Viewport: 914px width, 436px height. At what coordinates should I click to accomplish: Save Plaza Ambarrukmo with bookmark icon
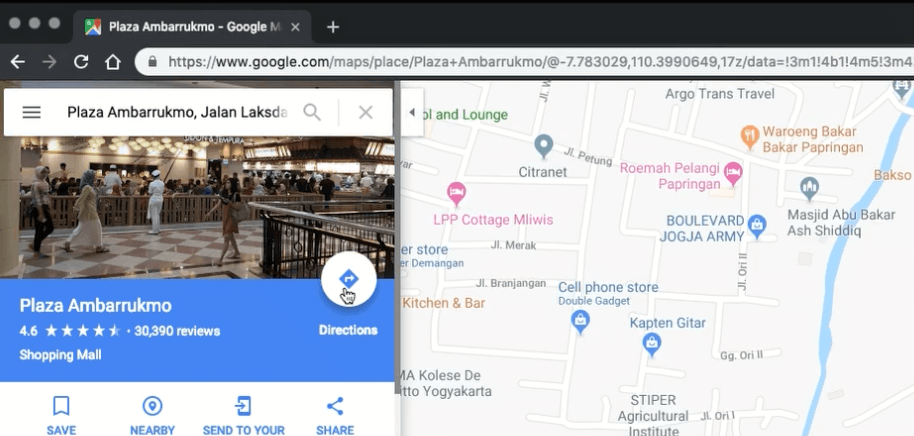pos(61,406)
